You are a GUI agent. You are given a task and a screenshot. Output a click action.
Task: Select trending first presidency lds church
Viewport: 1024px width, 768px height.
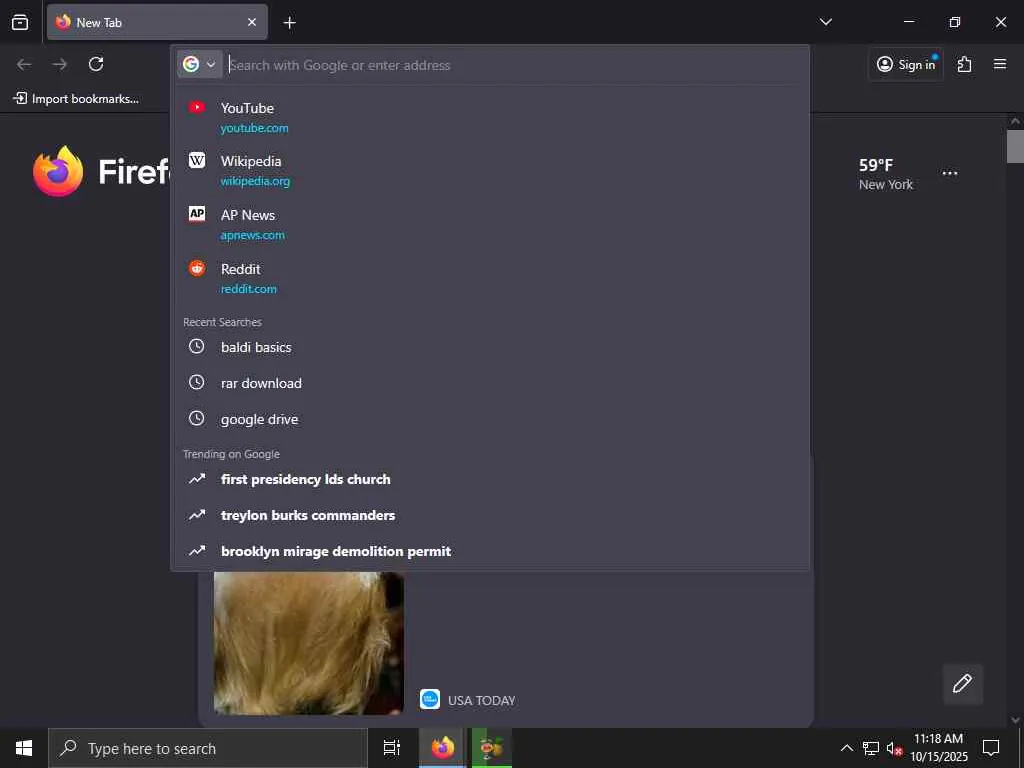click(490, 479)
